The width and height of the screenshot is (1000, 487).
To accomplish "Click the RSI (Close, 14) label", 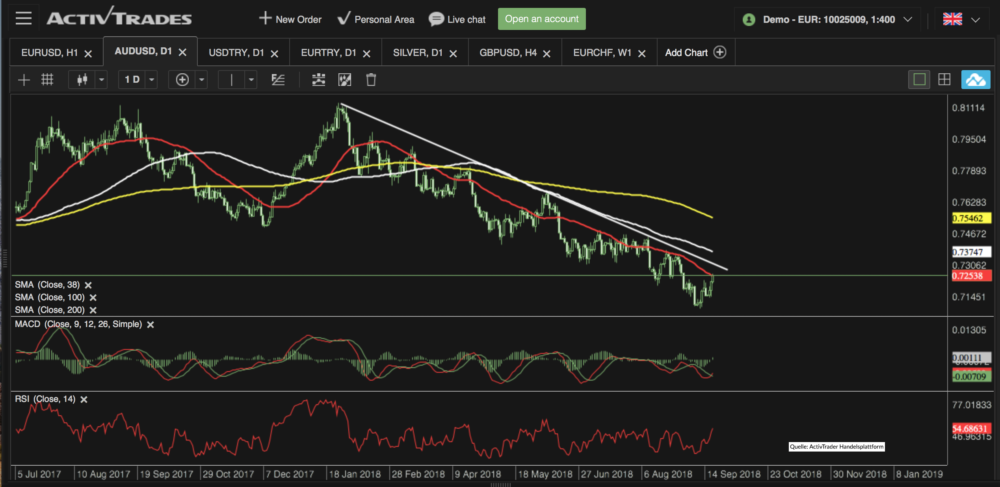I will pos(45,399).
